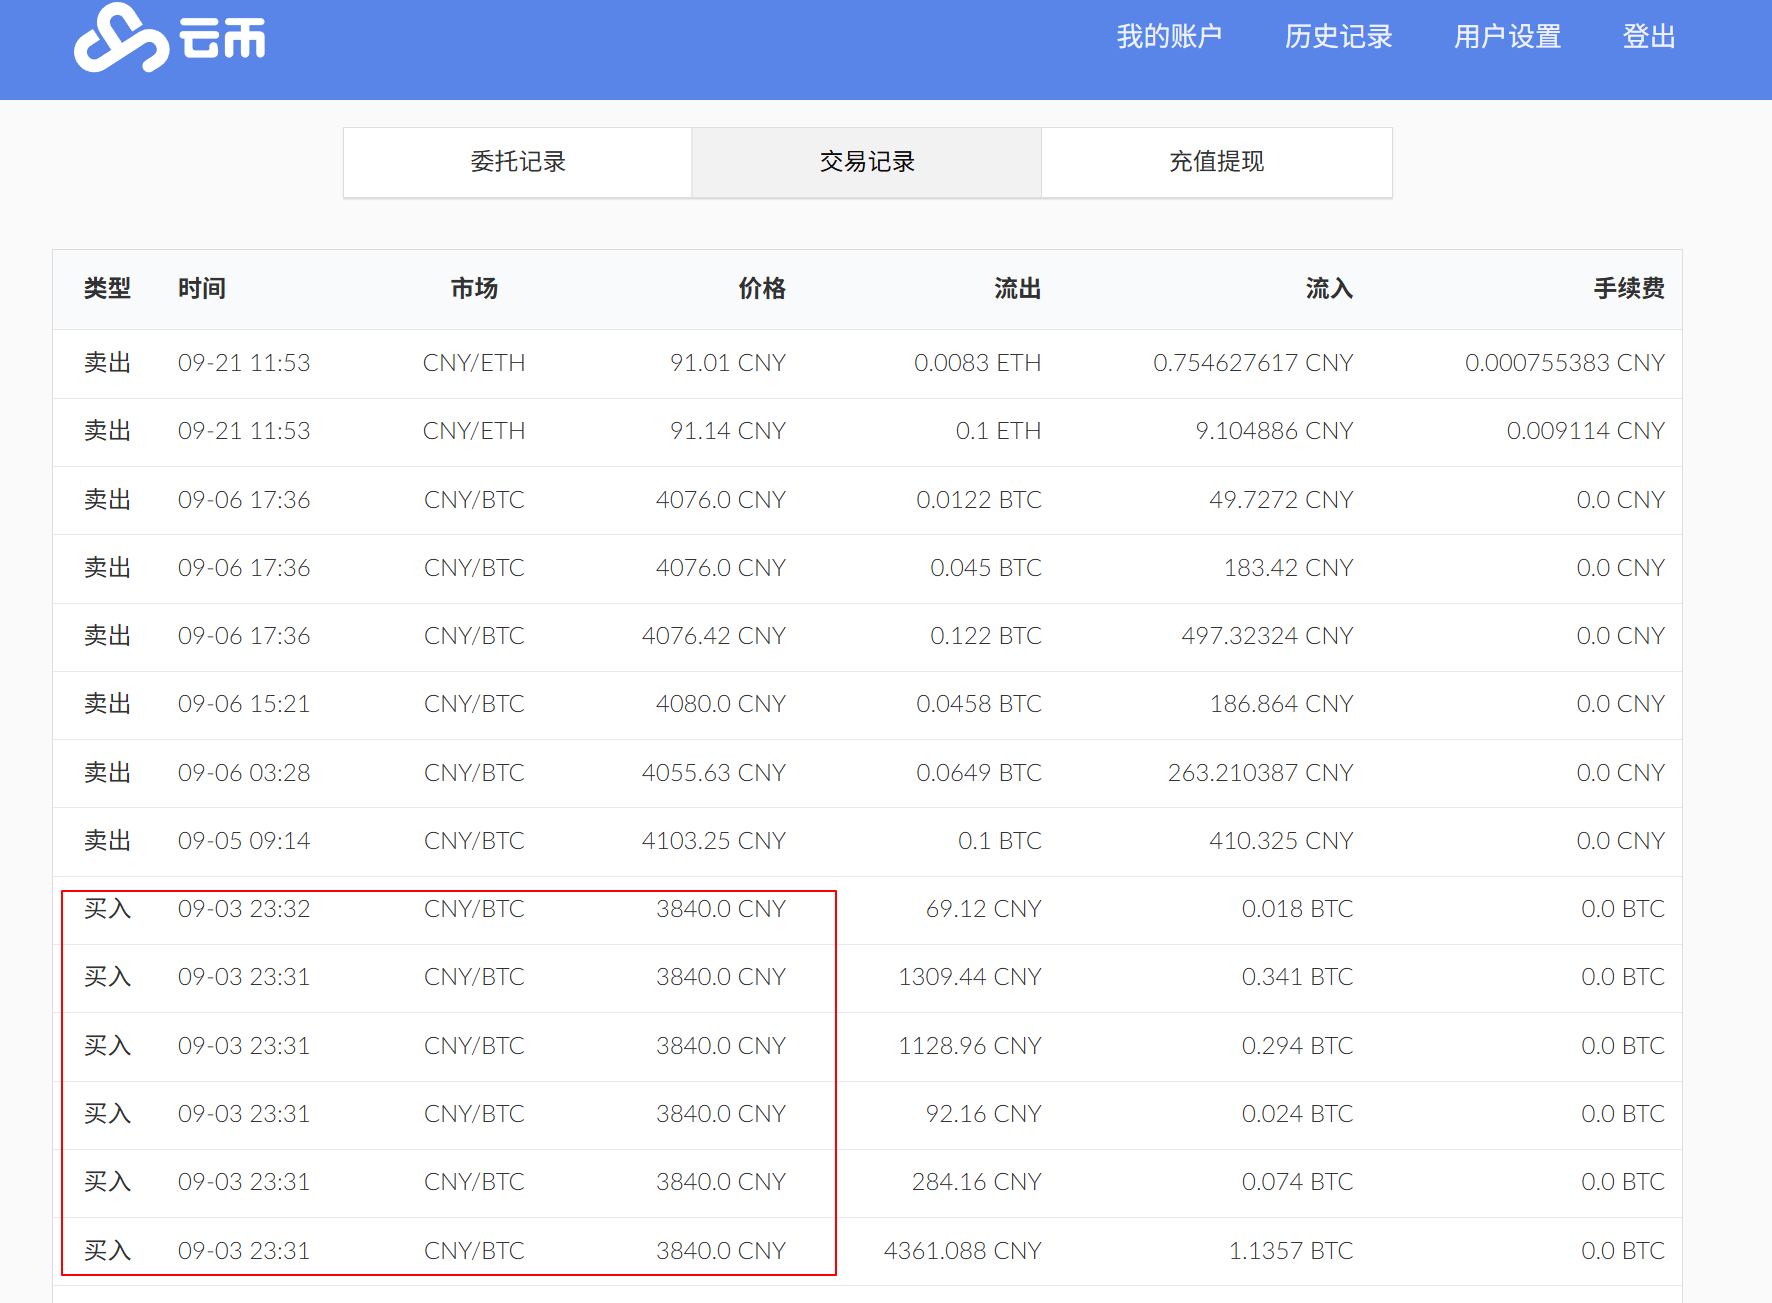This screenshot has width=1772, height=1303.
Task: Switch to the 委托记录 tab
Action: pos(518,162)
